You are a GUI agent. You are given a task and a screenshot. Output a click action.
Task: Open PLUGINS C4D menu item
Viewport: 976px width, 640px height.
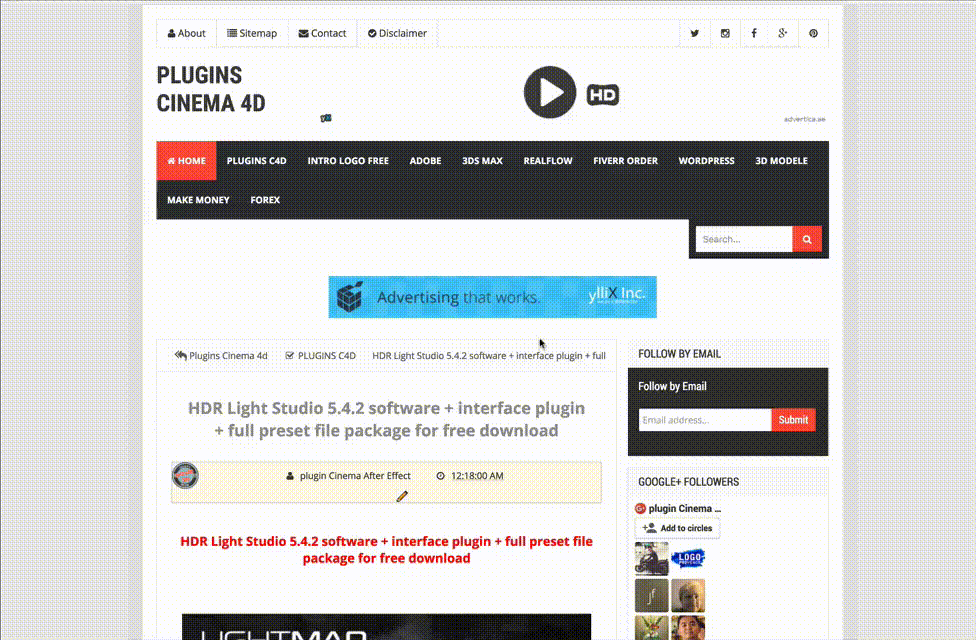(256, 161)
